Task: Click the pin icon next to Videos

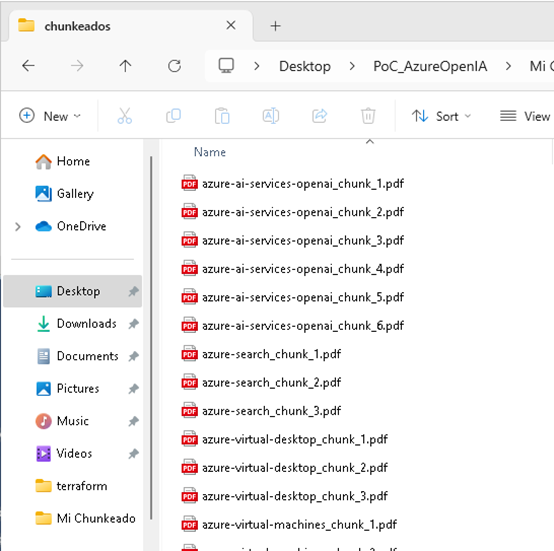Action: pyautogui.click(x=133, y=454)
